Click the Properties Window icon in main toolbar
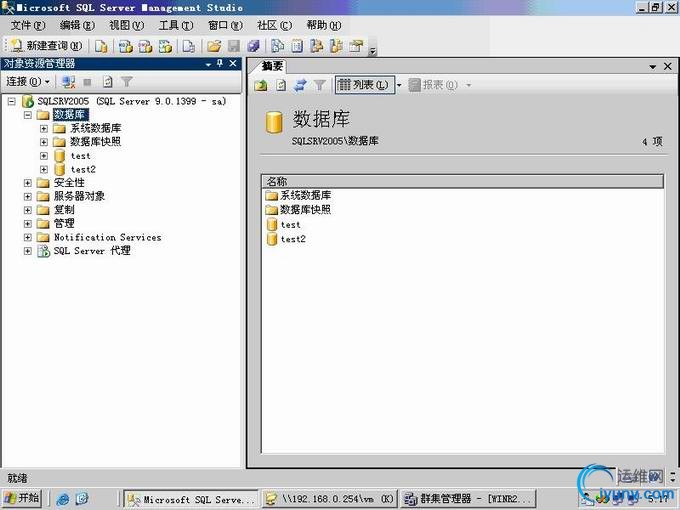Screen dimensions: 680x510 click(356, 46)
